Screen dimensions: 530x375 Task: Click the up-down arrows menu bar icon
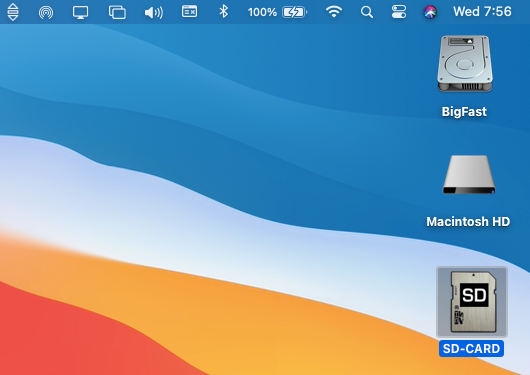(x=13, y=12)
